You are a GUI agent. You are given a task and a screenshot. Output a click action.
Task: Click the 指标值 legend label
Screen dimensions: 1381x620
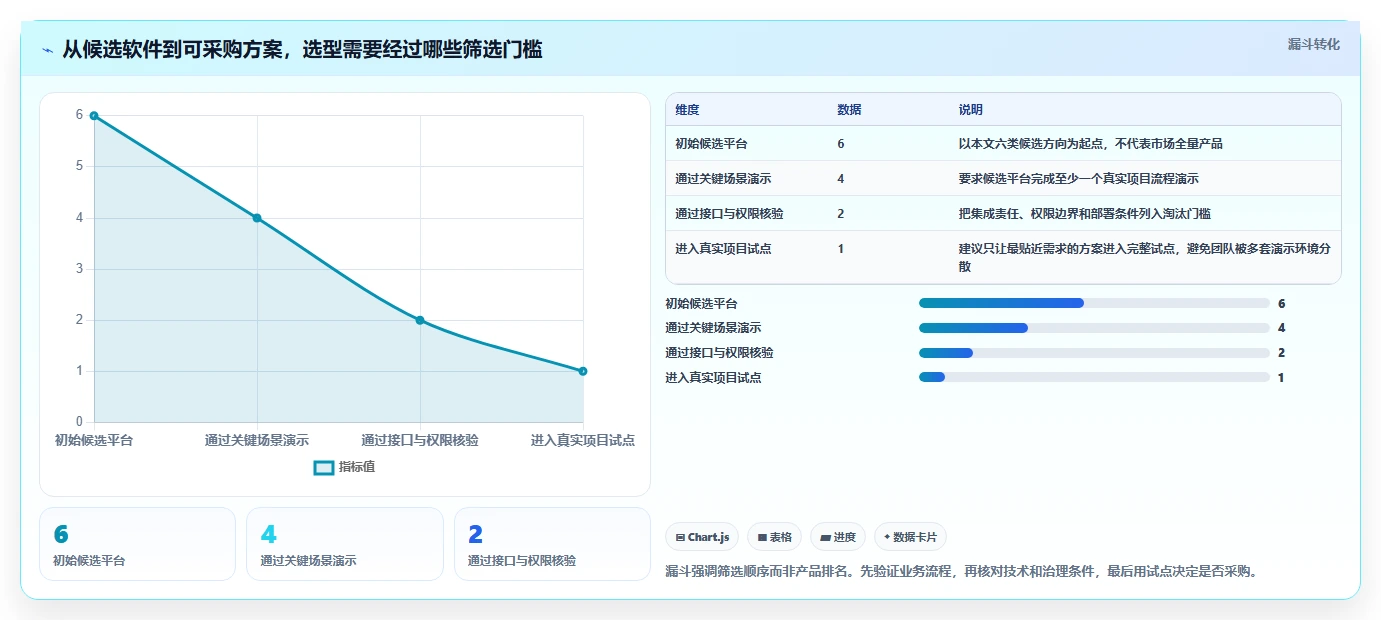click(x=357, y=467)
